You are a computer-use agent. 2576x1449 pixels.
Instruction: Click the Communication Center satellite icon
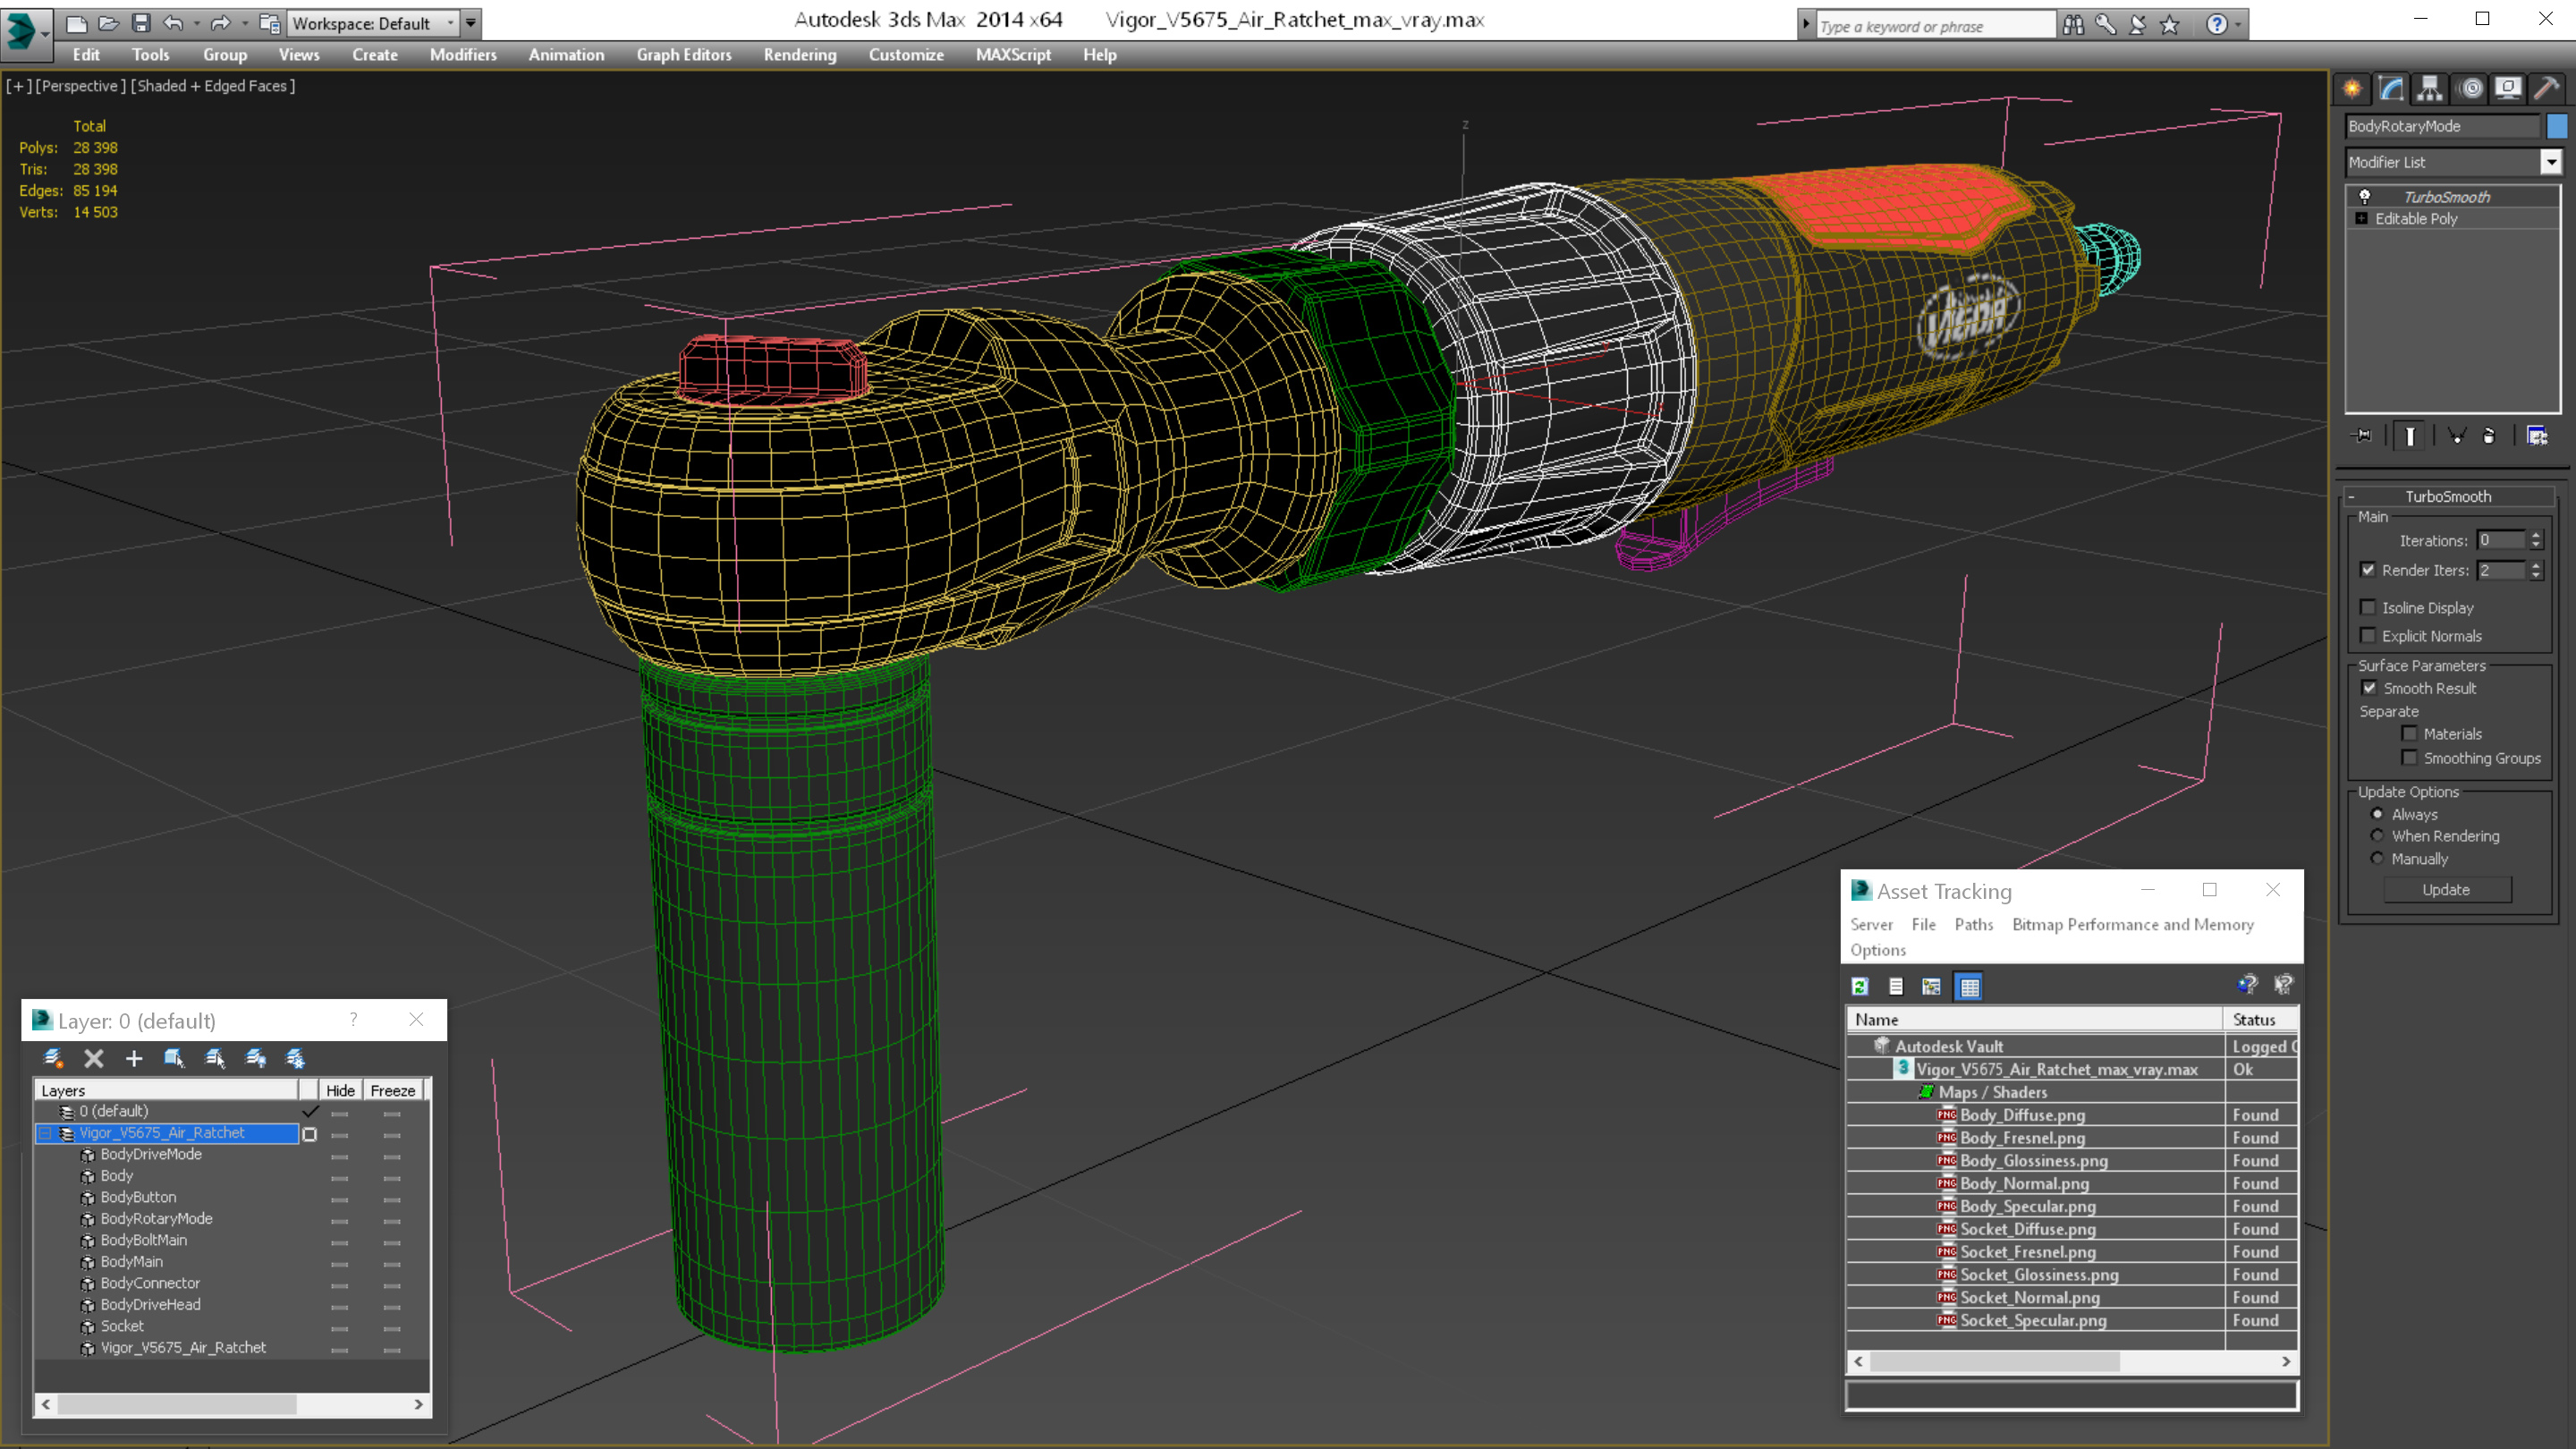tap(2137, 25)
